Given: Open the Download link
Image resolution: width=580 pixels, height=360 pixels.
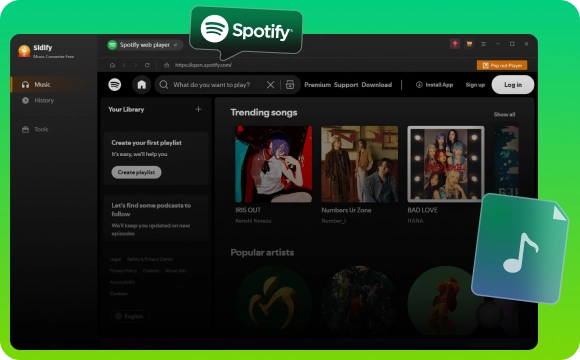Looking at the screenshot, I should point(377,85).
